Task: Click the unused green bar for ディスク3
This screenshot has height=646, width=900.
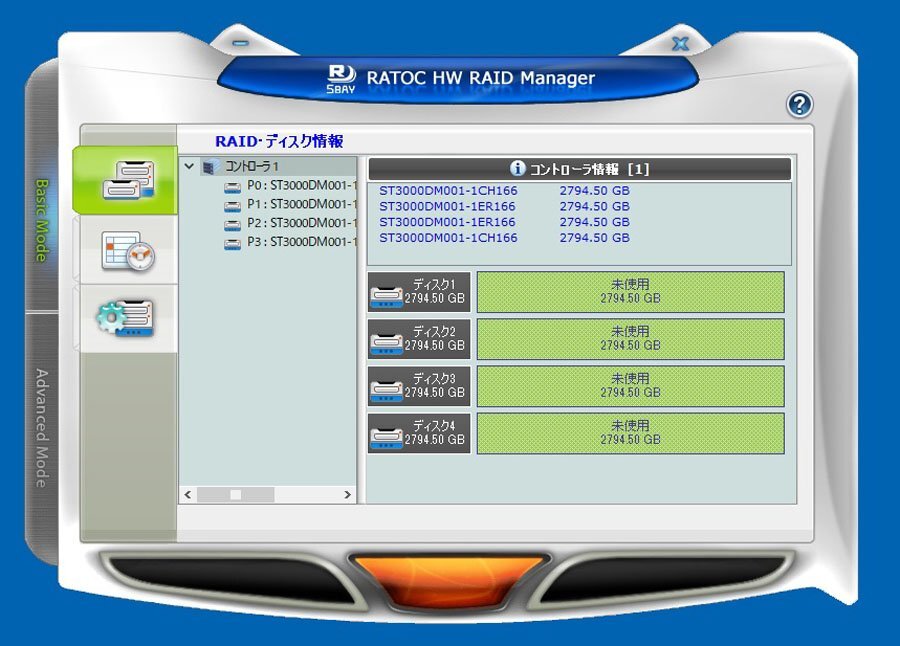Action: pos(630,386)
